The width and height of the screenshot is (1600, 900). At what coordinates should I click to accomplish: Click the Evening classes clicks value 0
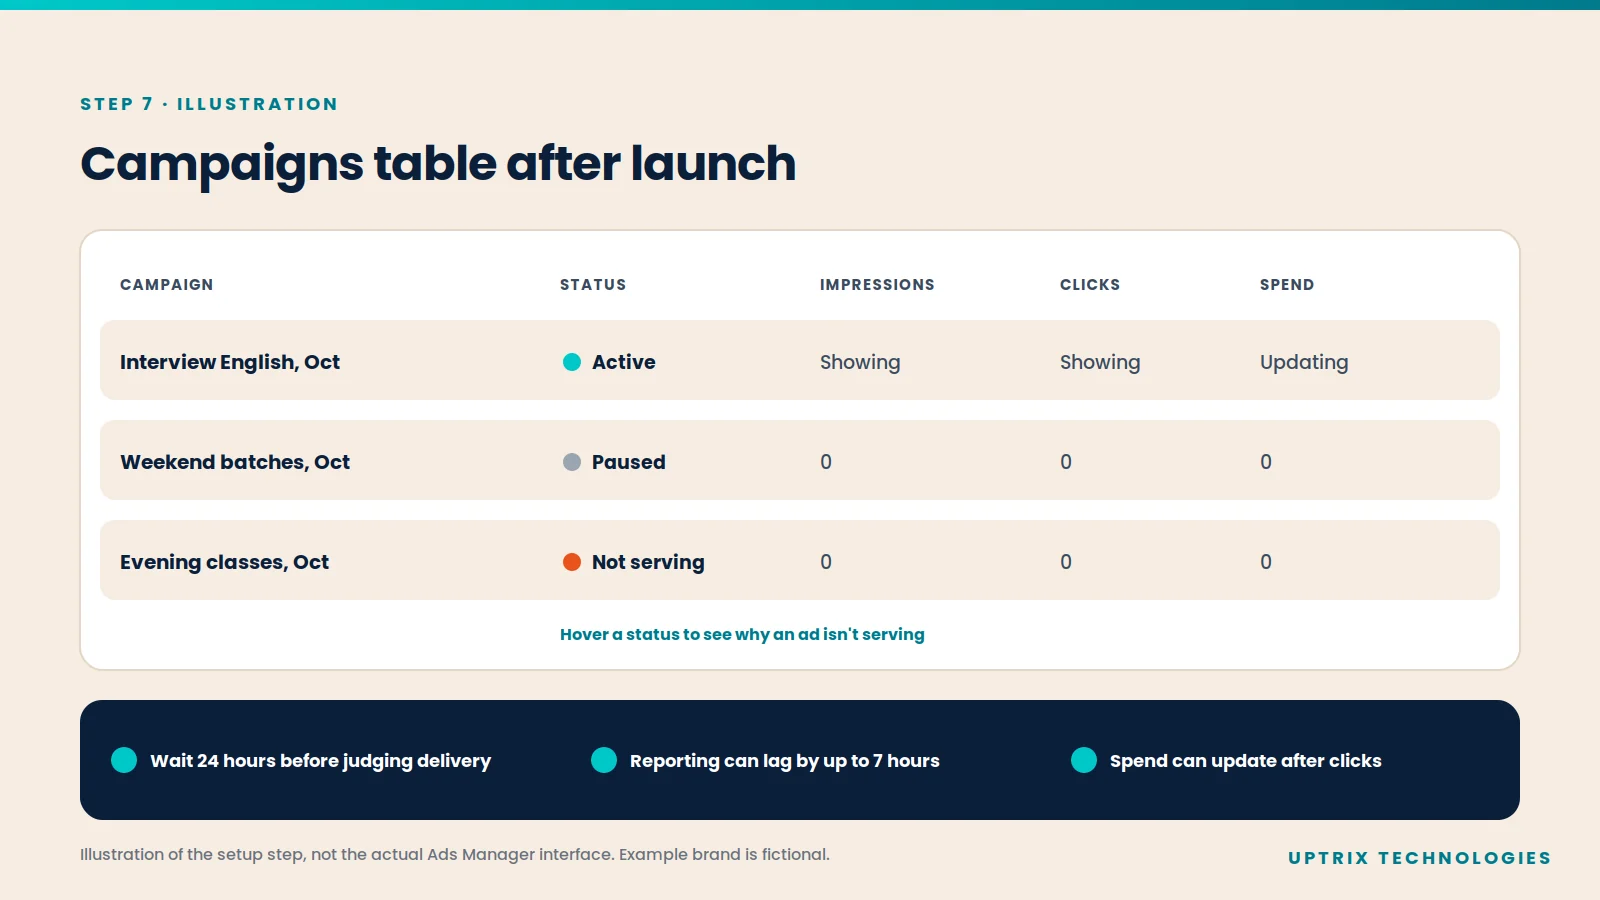point(1066,562)
